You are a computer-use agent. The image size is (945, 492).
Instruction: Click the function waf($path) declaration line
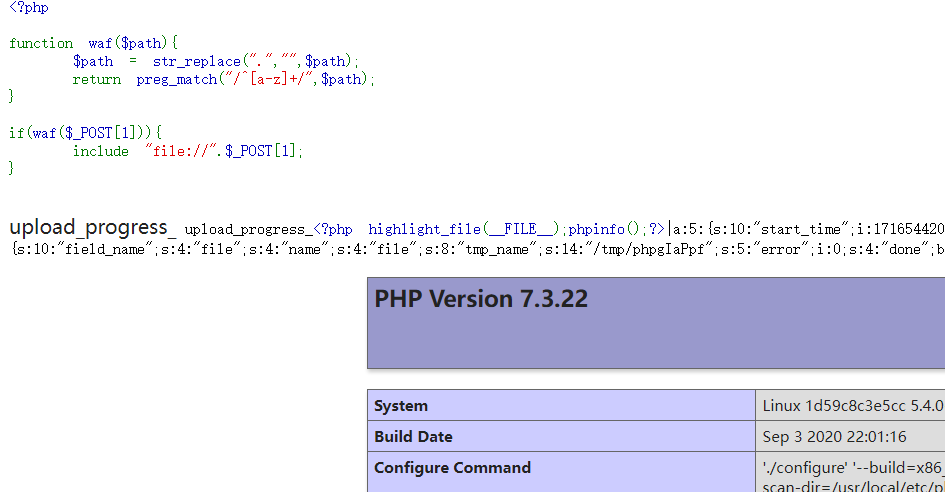point(93,43)
